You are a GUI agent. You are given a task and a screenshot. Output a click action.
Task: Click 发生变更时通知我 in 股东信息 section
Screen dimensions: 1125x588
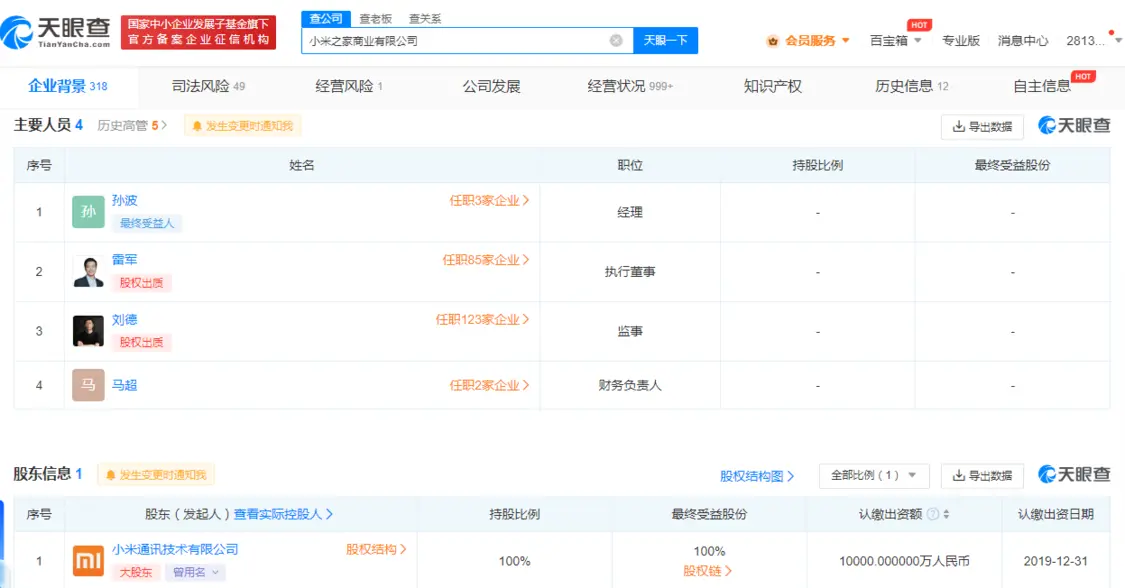156,475
